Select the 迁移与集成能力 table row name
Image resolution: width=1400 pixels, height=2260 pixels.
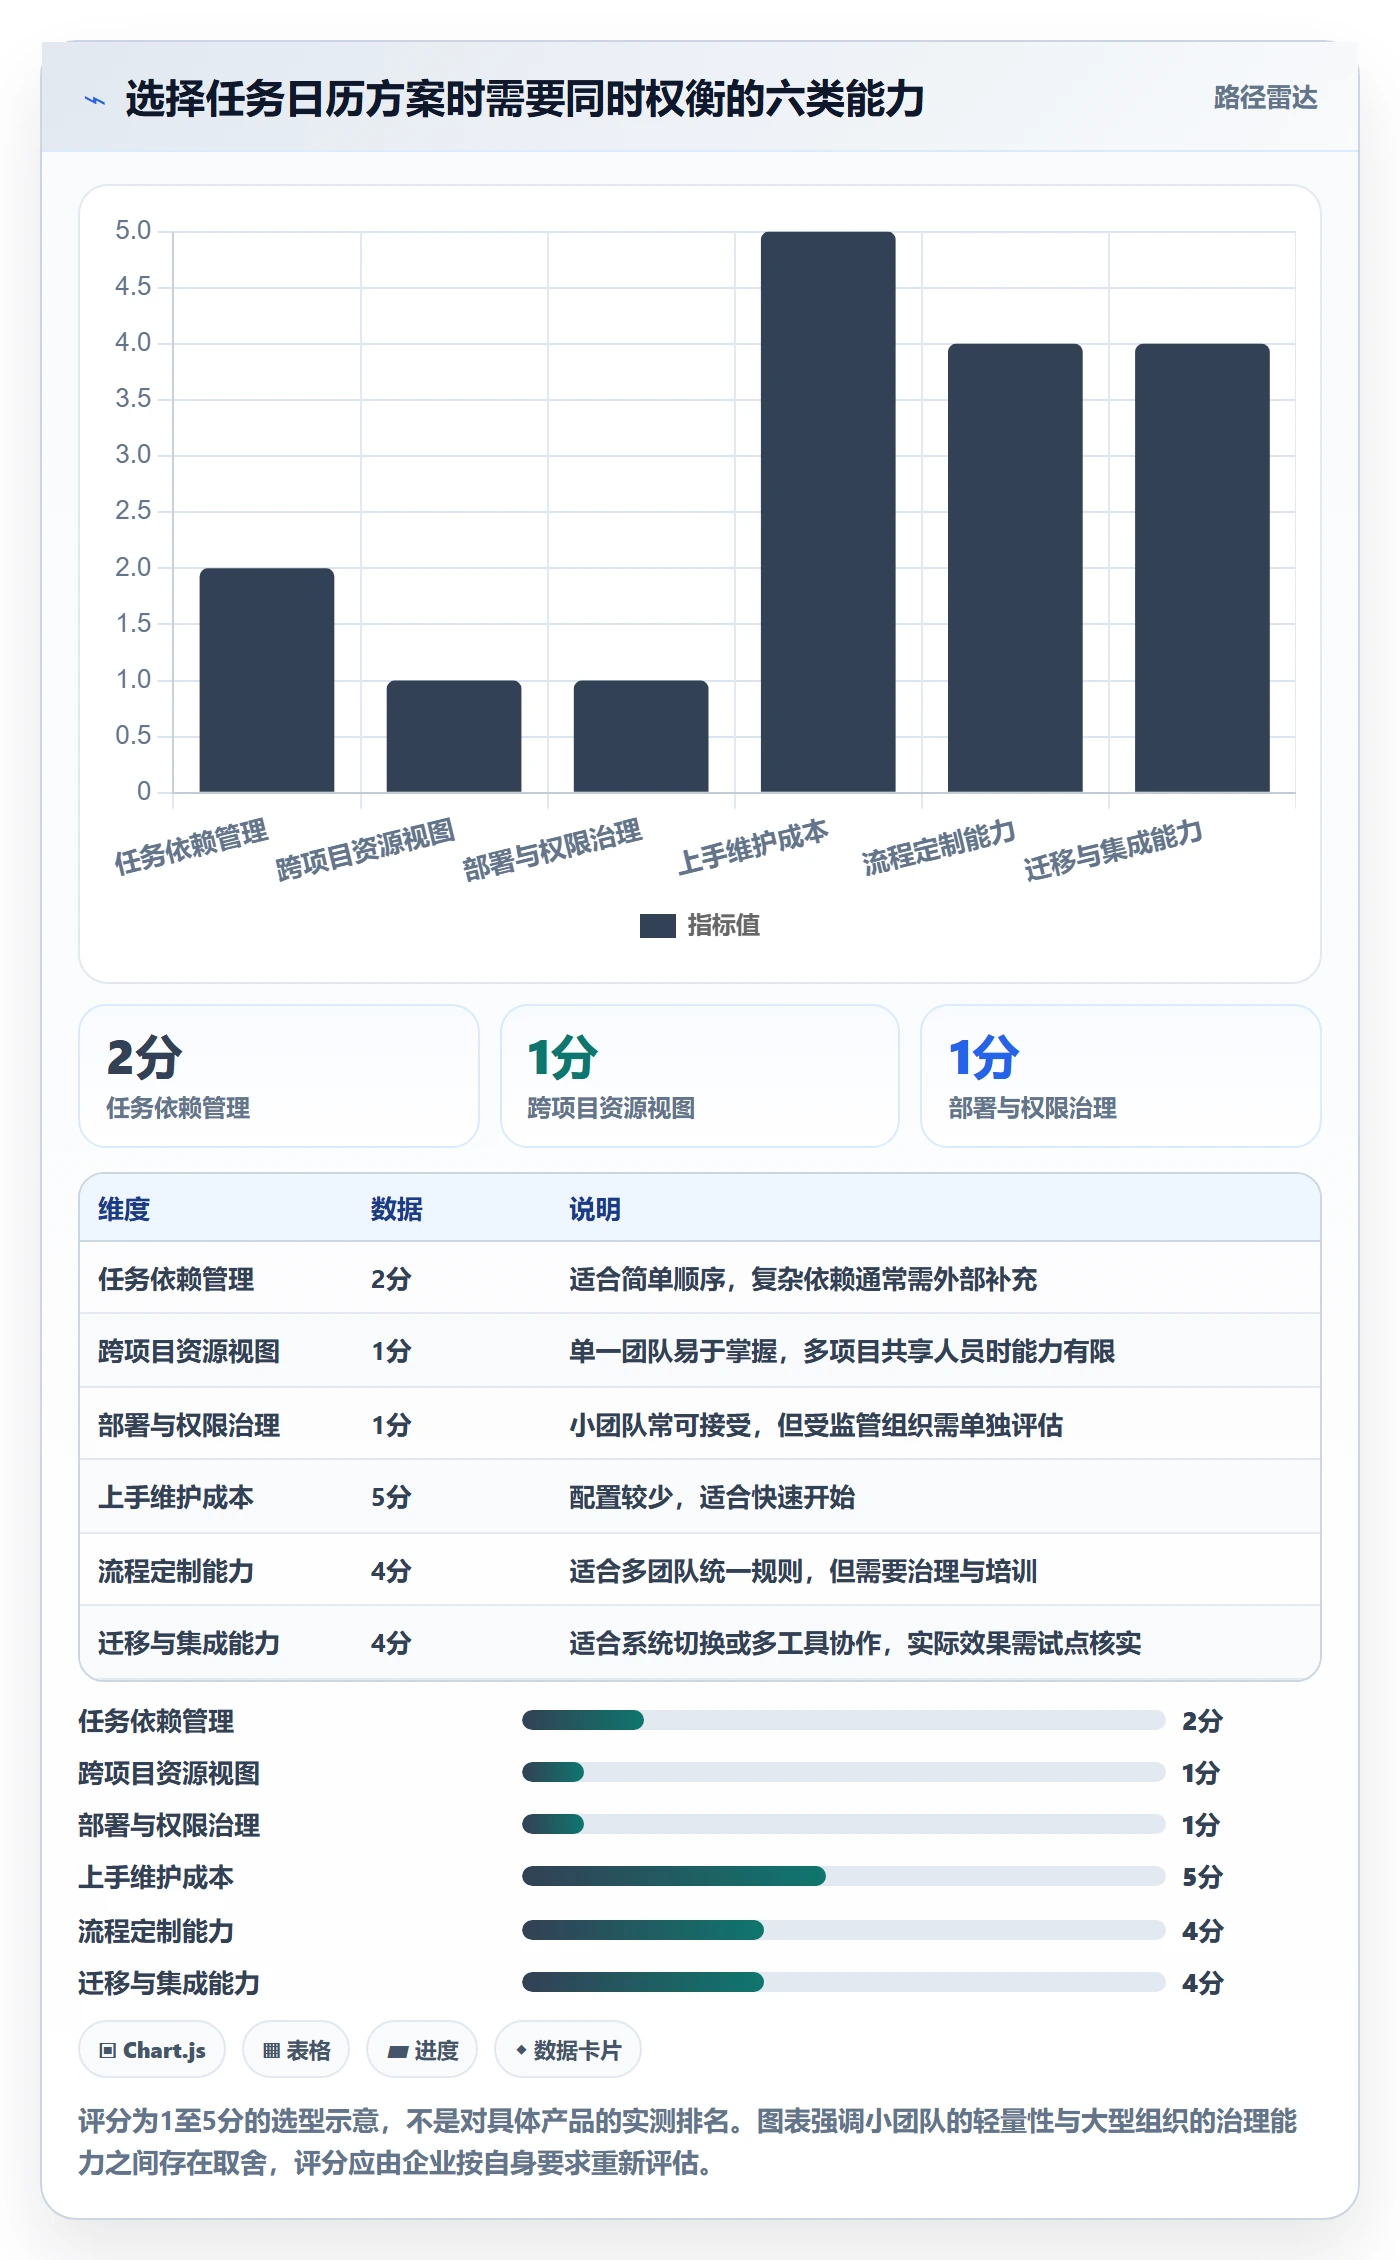click(189, 1643)
